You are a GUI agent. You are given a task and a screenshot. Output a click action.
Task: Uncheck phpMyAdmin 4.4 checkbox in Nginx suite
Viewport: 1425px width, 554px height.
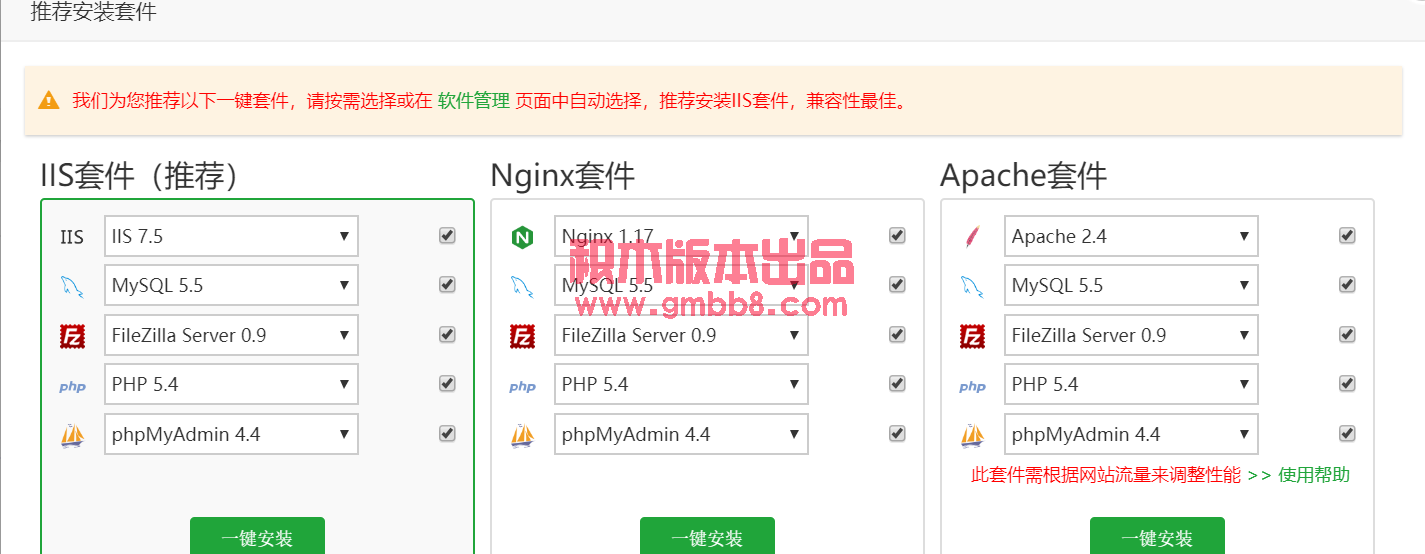tap(897, 433)
